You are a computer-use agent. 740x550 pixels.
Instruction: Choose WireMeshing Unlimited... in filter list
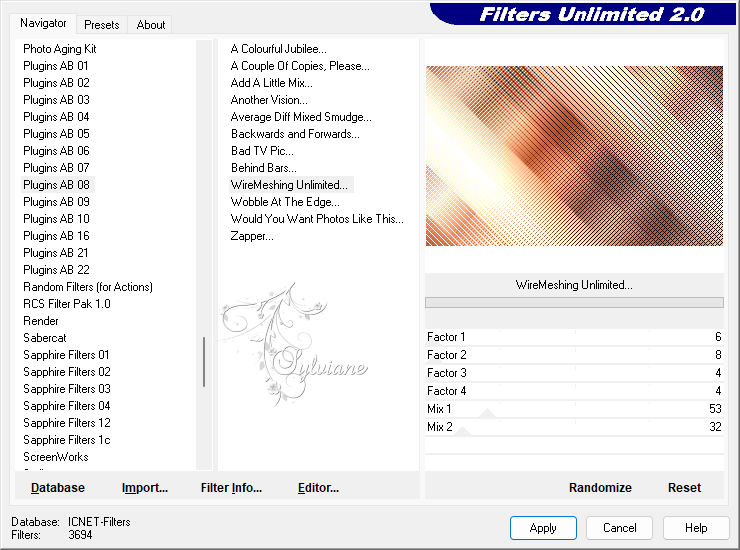(289, 185)
